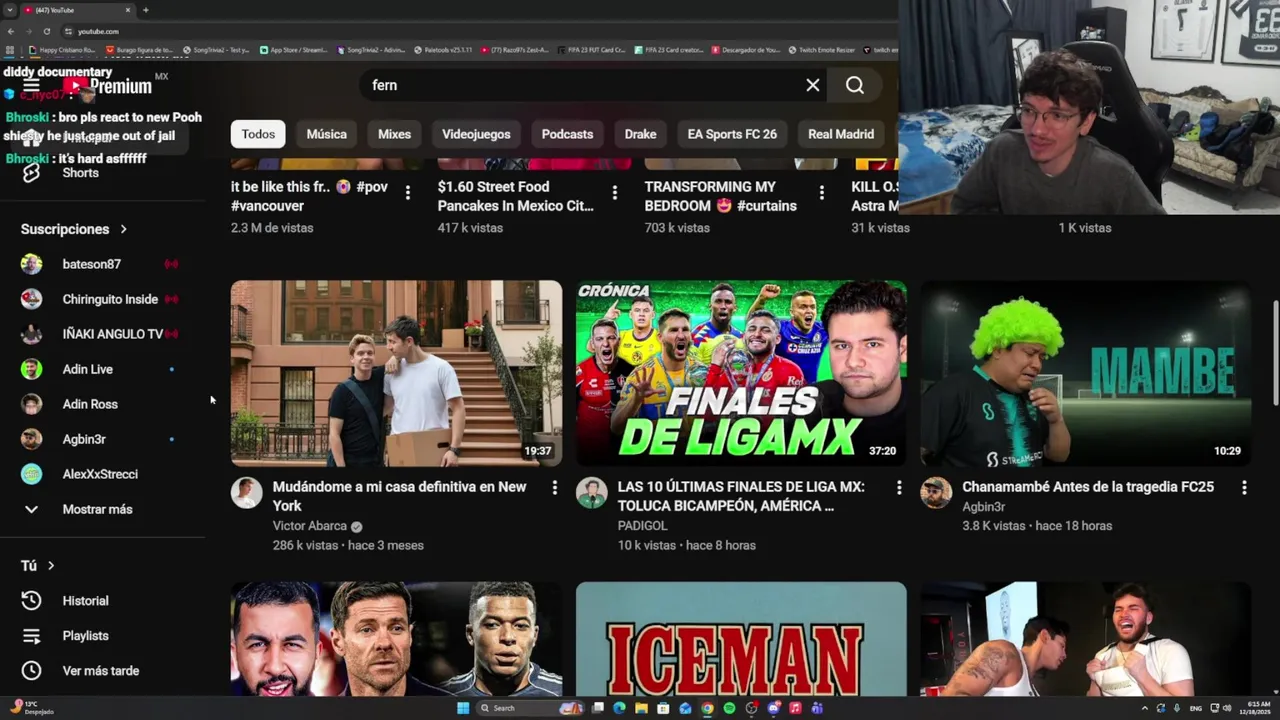Open options menu for Mudándome a mi casa video
Image resolution: width=1280 pixels, height=720 pixels.
554,488
